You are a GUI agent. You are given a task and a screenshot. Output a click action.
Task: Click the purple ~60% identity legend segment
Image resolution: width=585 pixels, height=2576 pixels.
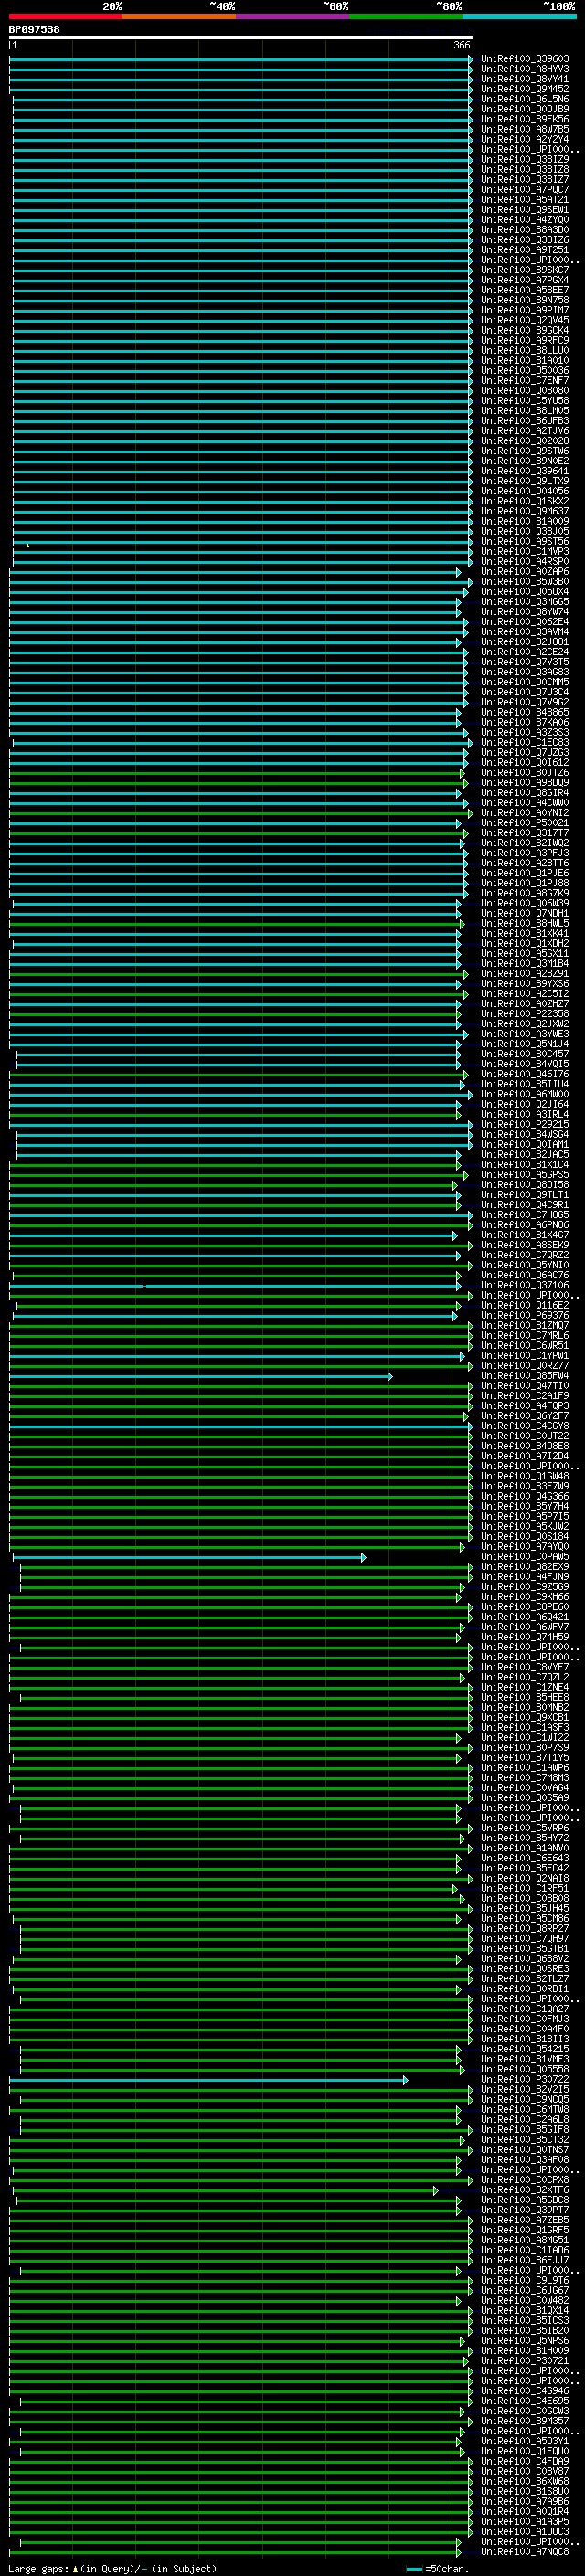pyautogui.click(x=293, y=16)
